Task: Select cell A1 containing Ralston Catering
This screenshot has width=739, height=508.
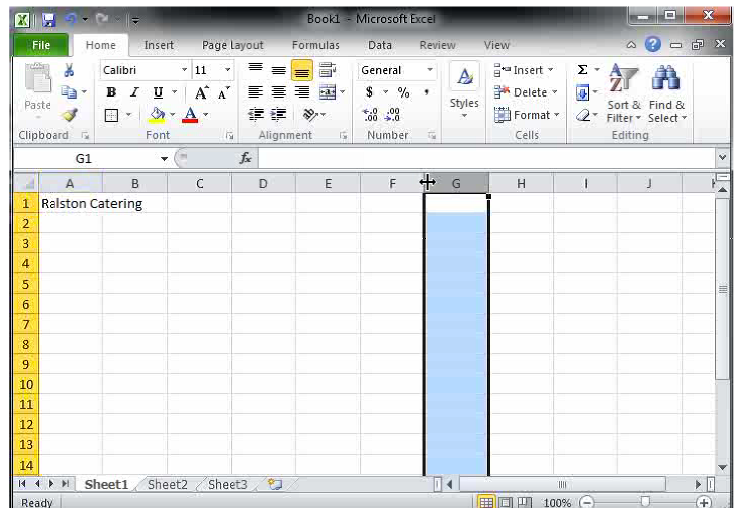Action: (70, 204)
